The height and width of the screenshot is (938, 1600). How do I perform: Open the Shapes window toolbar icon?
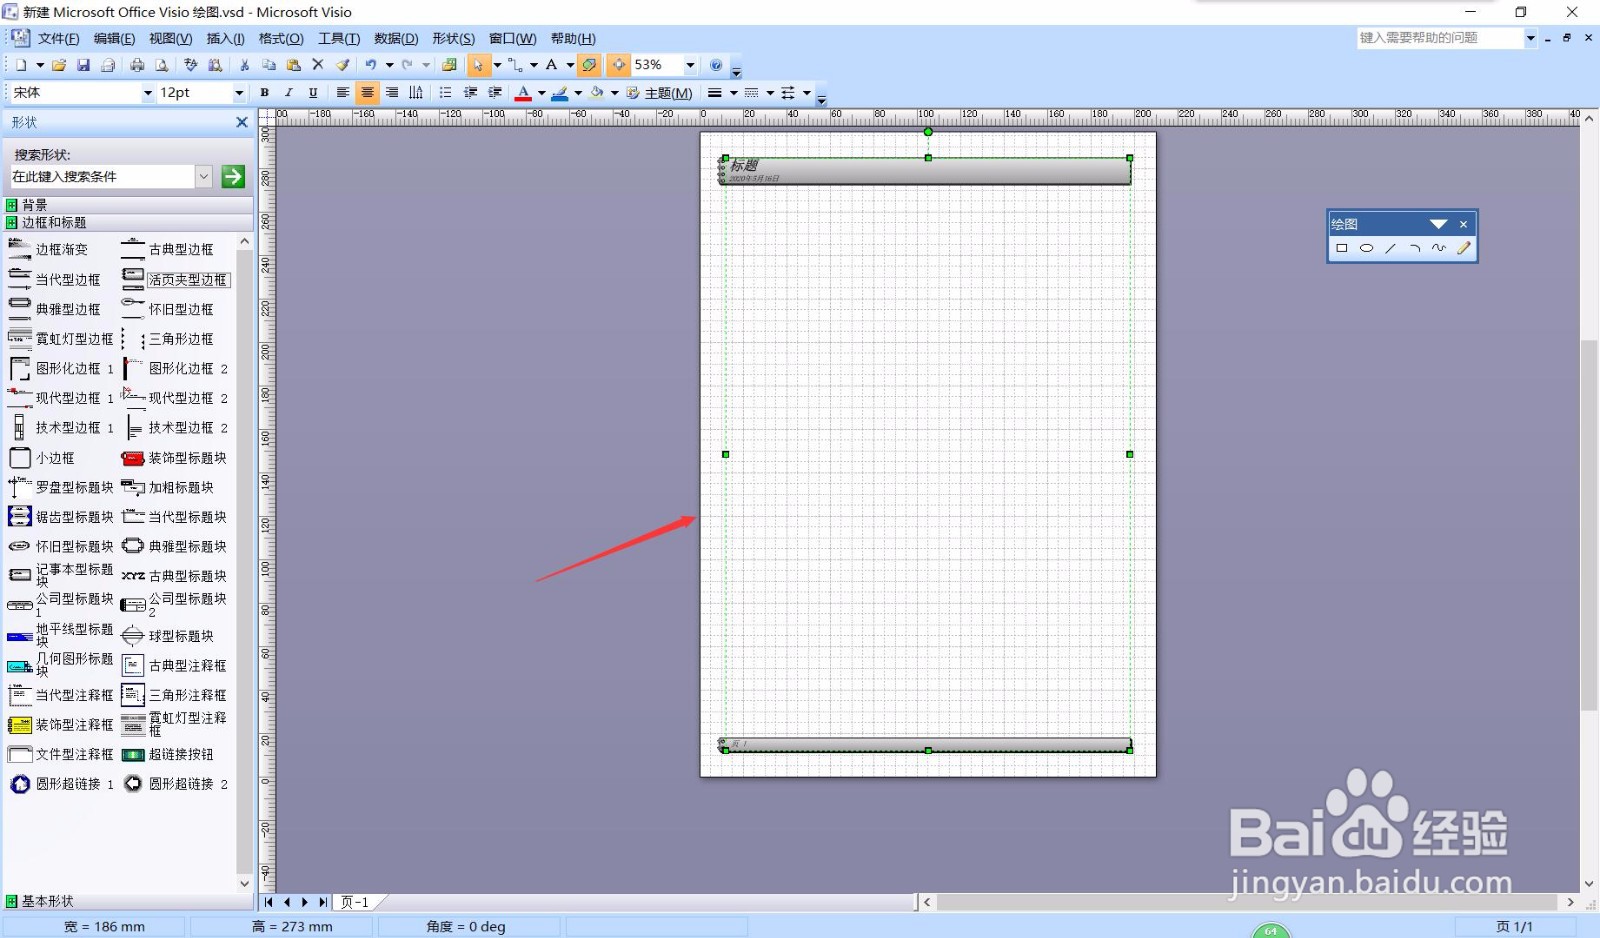pos(450,65)
